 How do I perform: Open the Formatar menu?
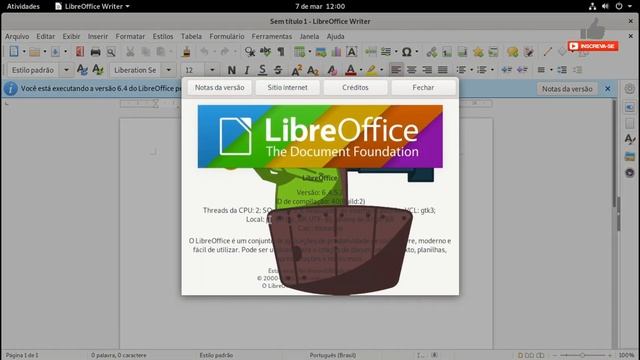tap(130, 36)
